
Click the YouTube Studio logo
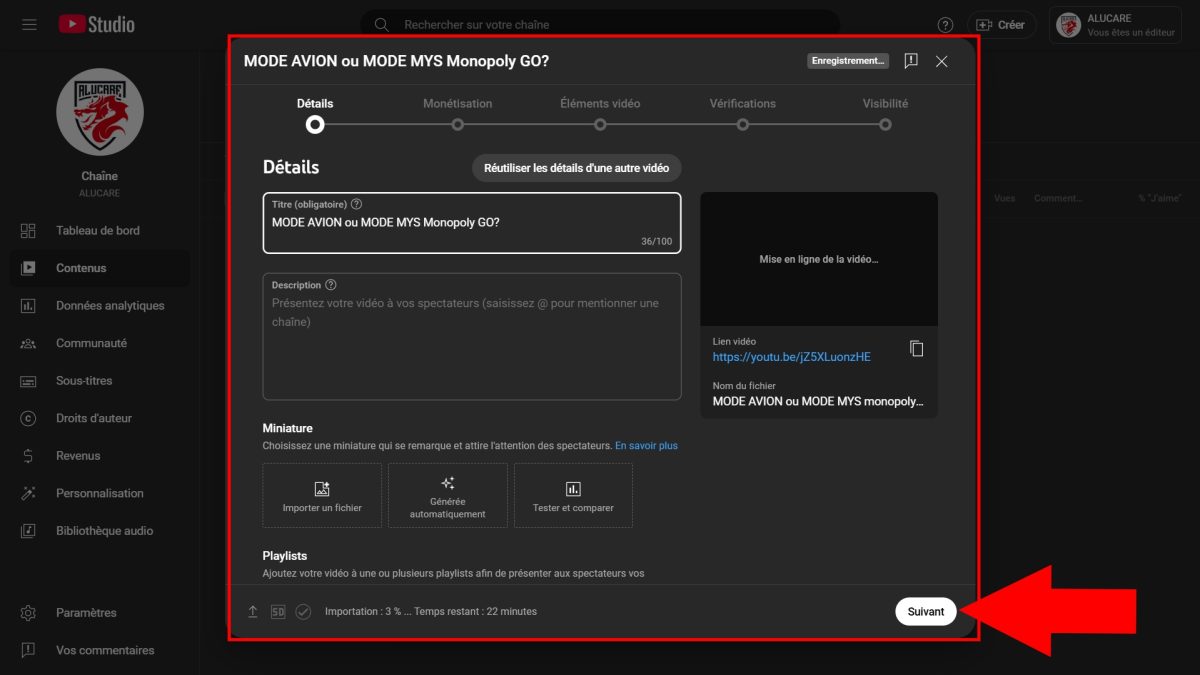96,24
